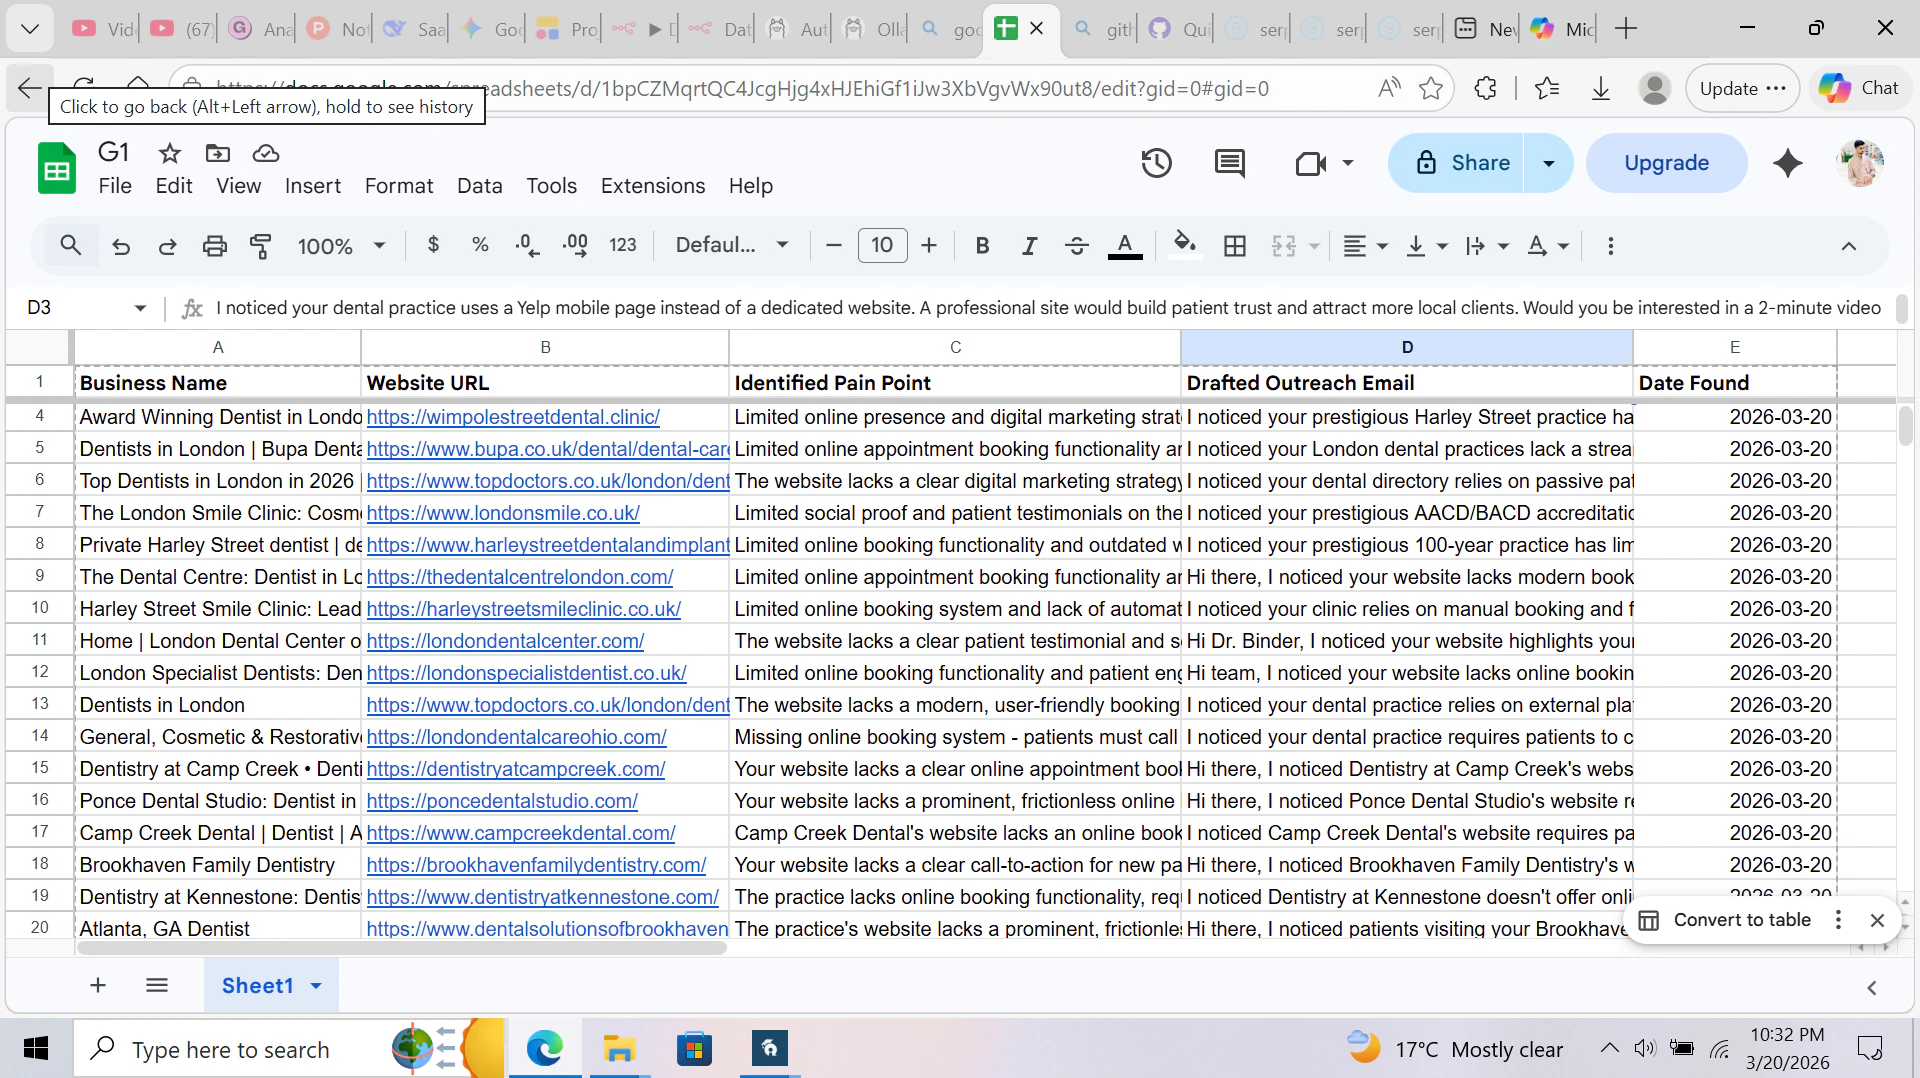Viewport: 1920px width, 1078px height.
Task: Toggle italic formatting
Action: [x=1029, y=246]
